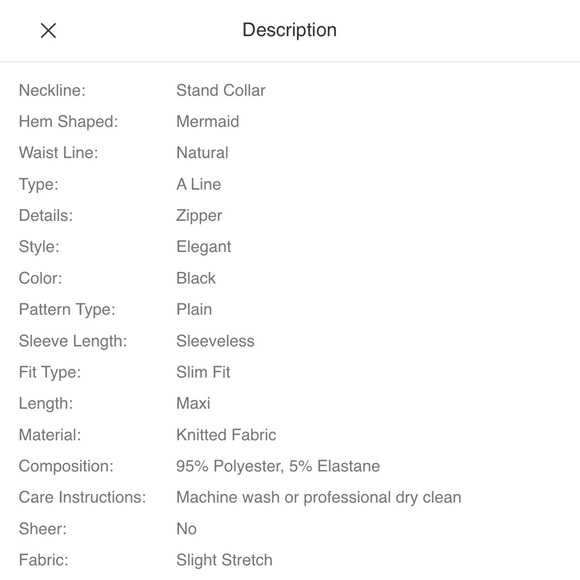This screenshot has height=580, width=580.
Task: Click the Maxi length value
Action: tap(193, 404)
